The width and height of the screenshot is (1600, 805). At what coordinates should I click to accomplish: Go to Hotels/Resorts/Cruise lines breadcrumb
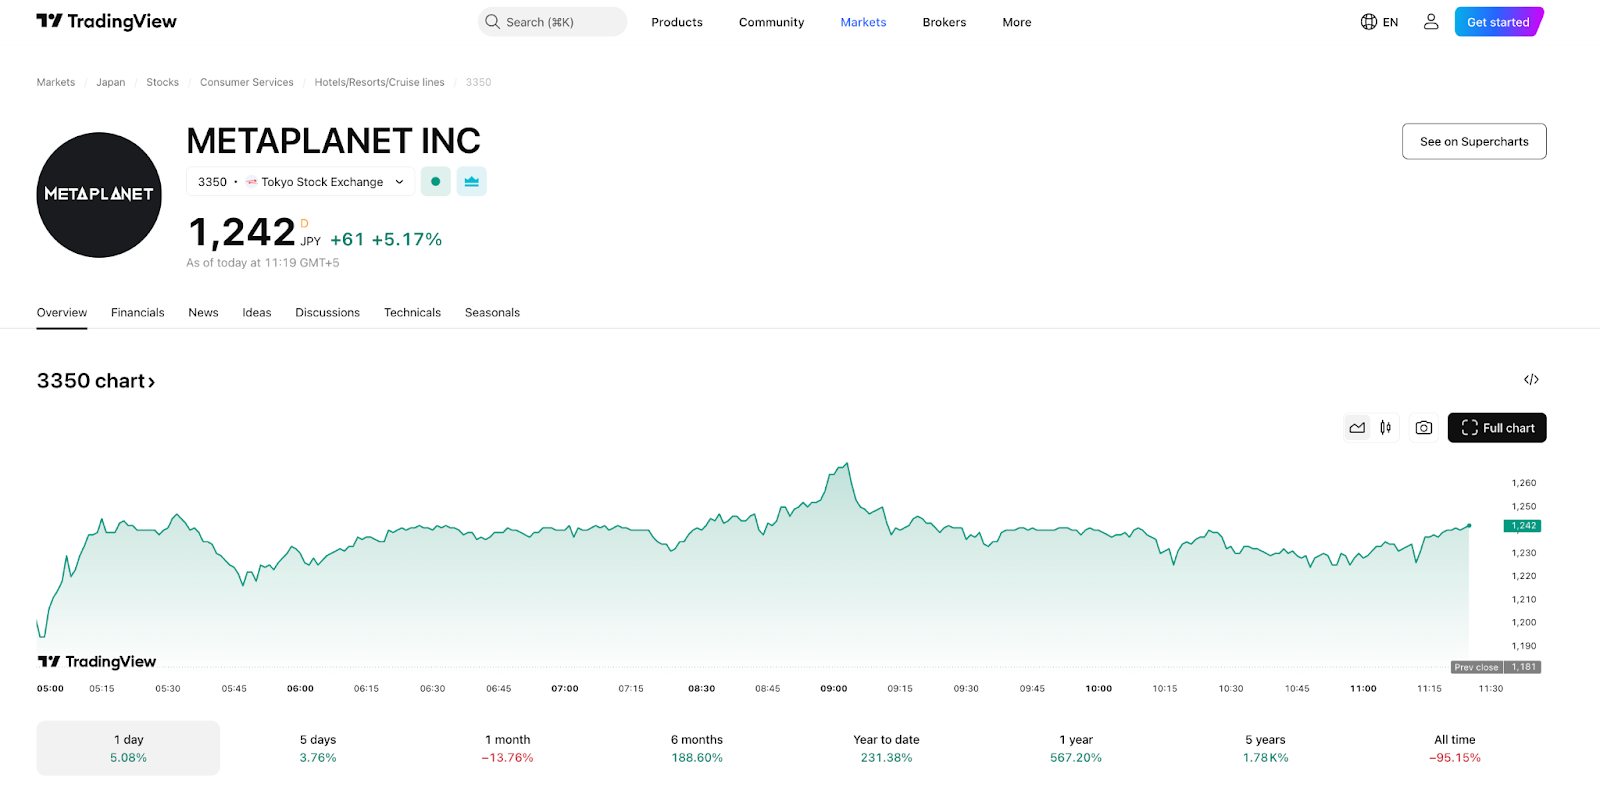click(x=380, y=83)
